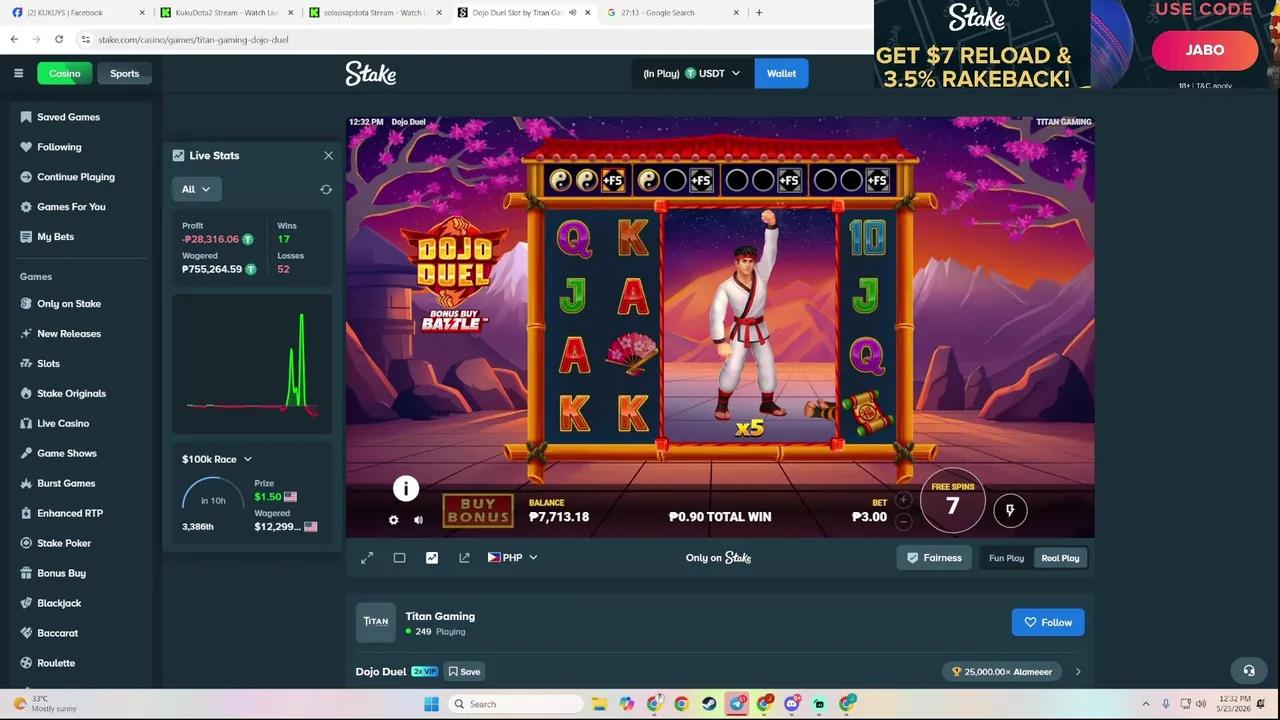This screenshot has height=720, width=1280.
Task: Select Real Play mode
Action: click(x=1060, y=558)
